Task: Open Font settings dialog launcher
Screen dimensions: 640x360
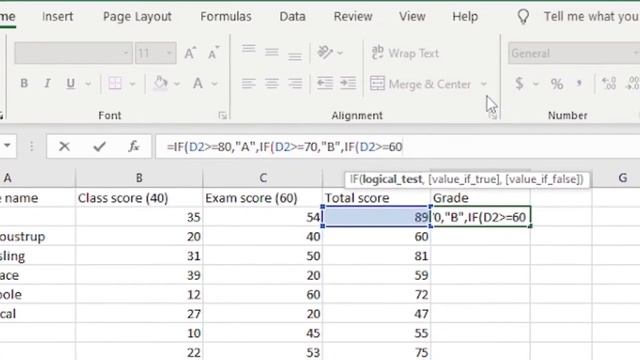Action: coord(222,116)
